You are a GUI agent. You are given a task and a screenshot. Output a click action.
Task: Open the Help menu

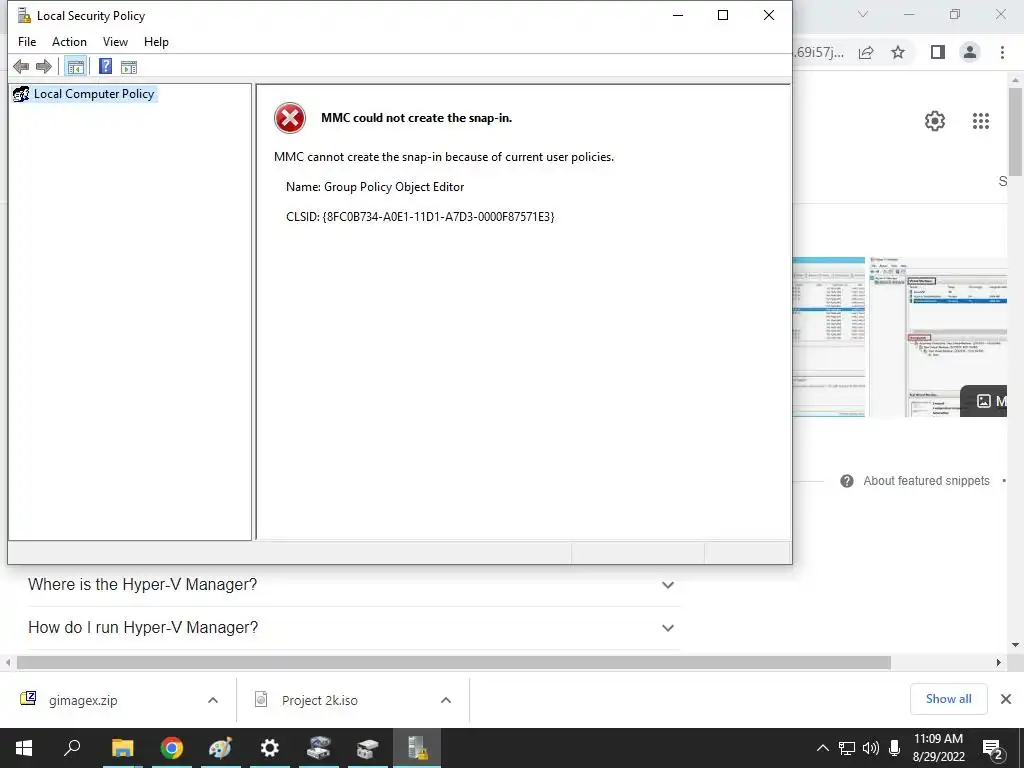156,42
